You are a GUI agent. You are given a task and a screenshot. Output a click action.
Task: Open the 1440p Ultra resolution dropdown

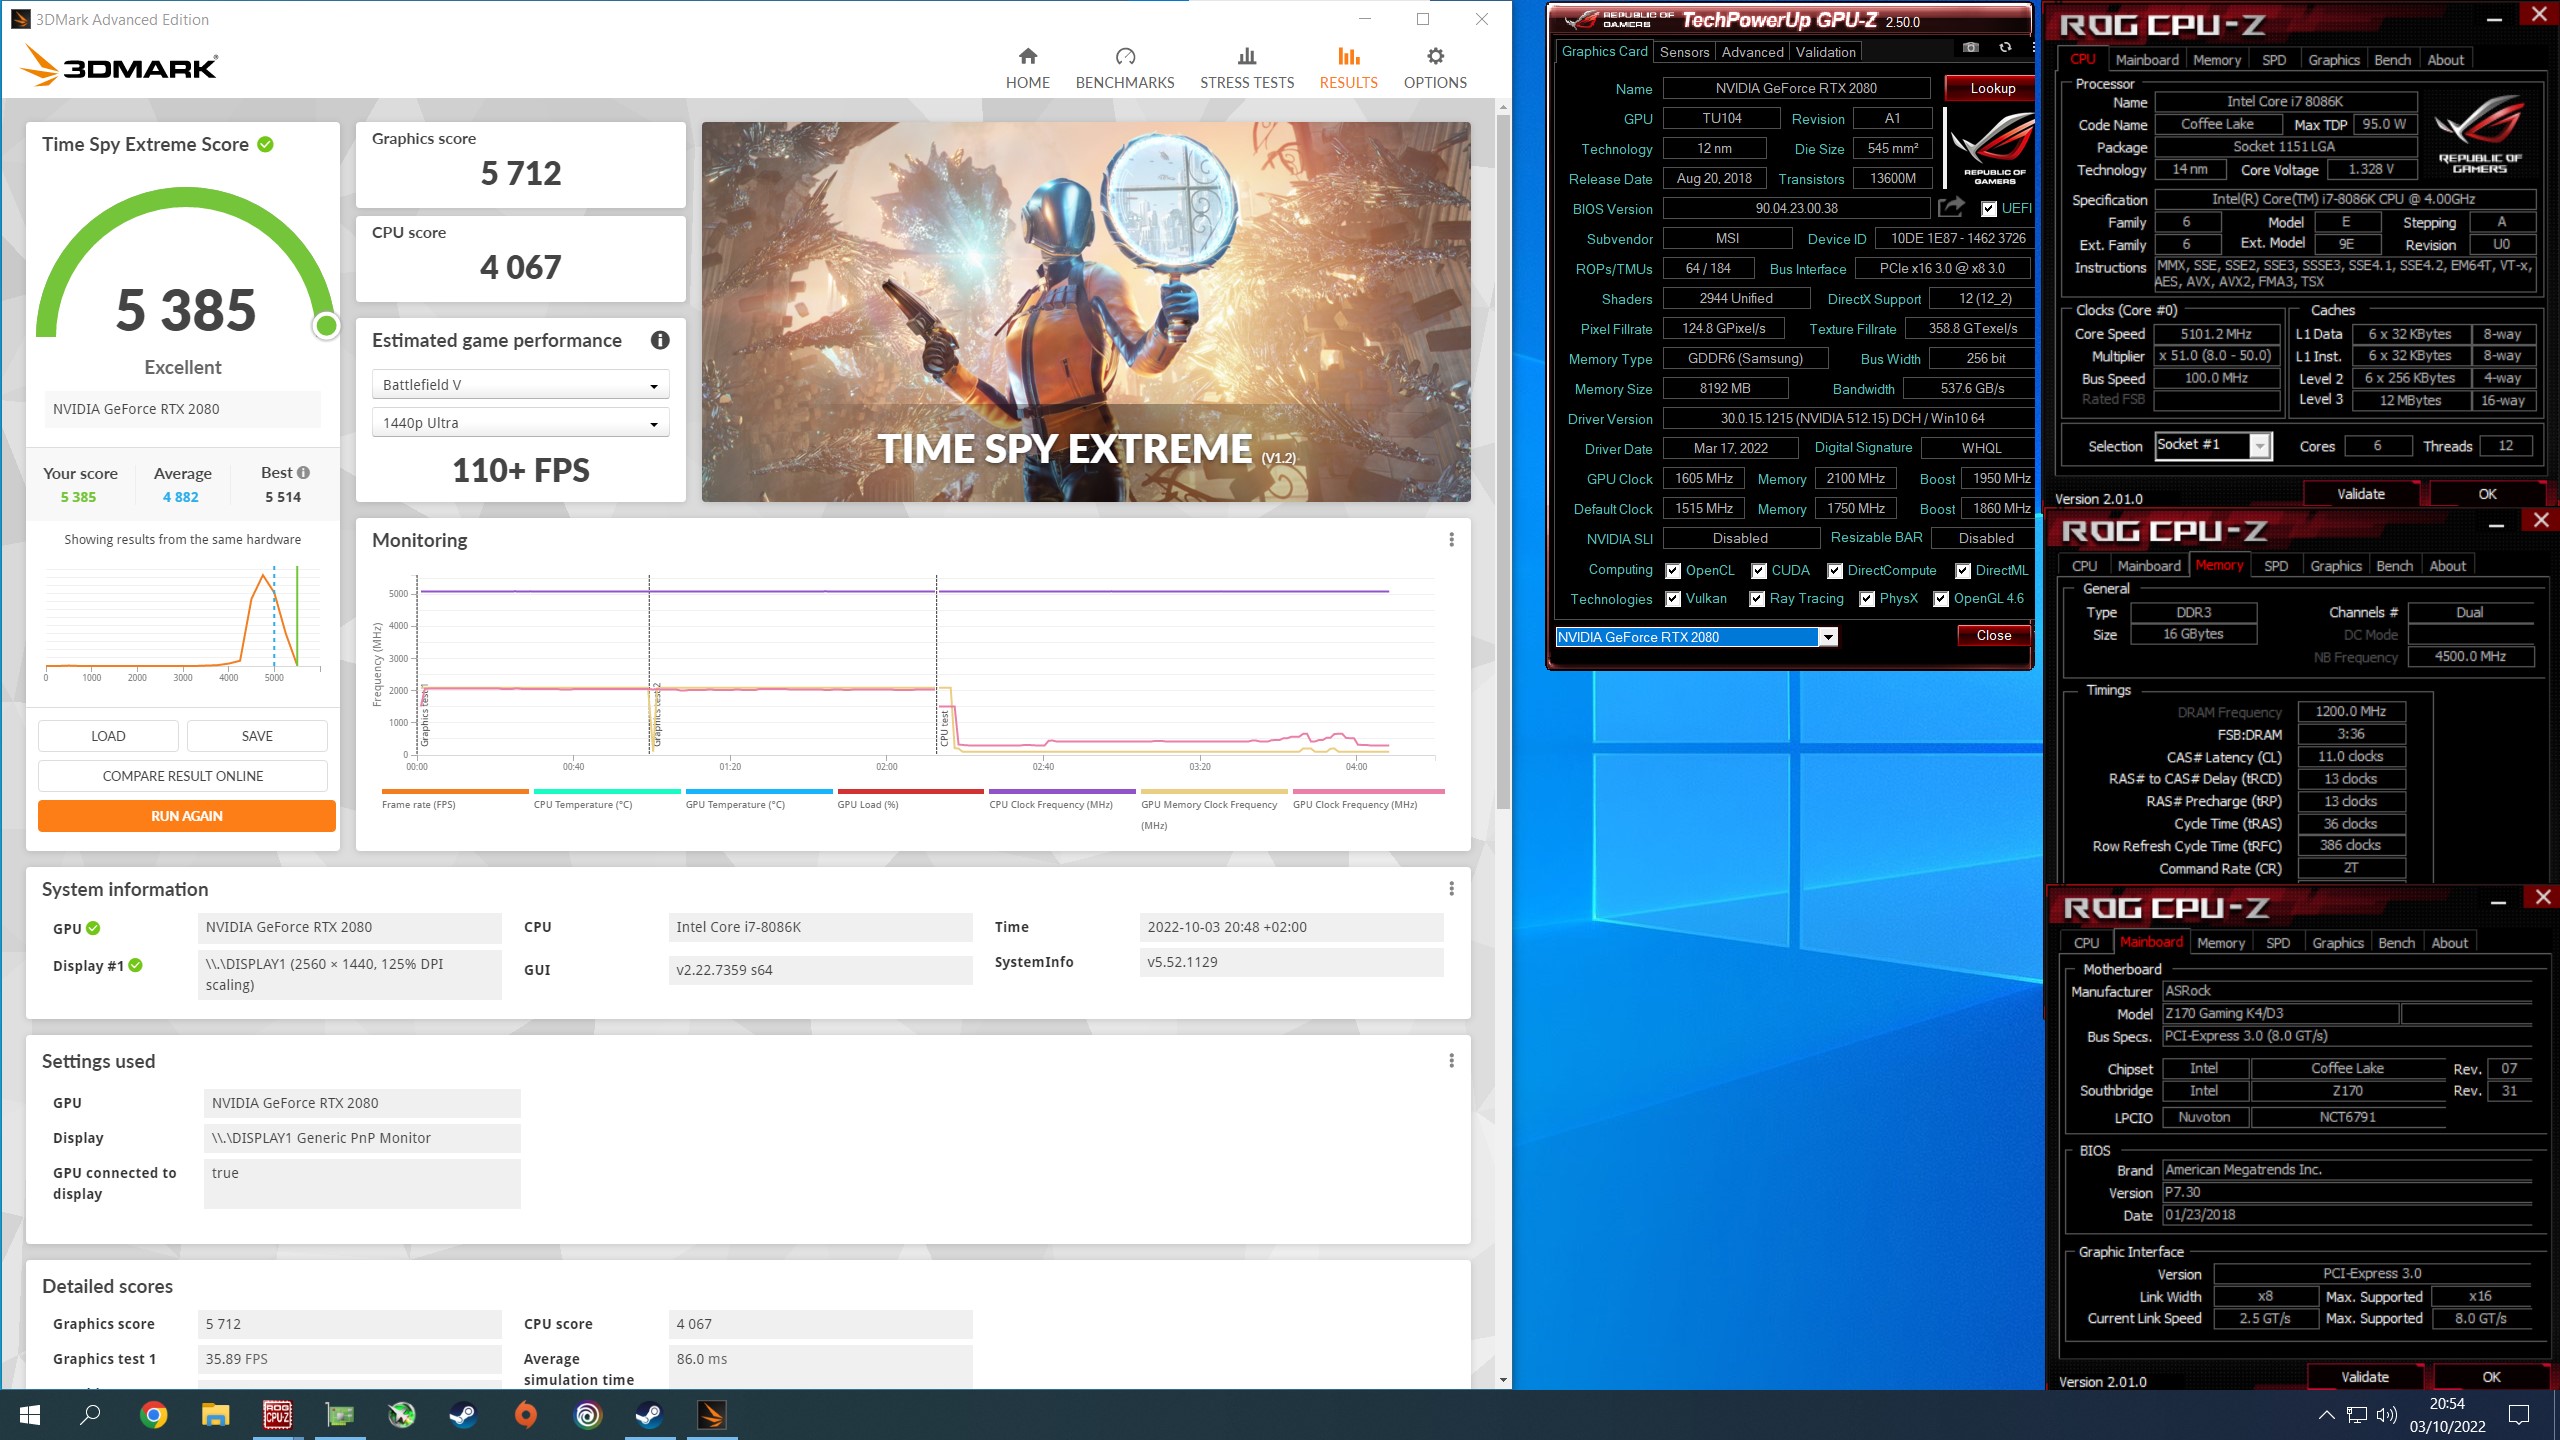pyautogui.click(x=520, y=423)
